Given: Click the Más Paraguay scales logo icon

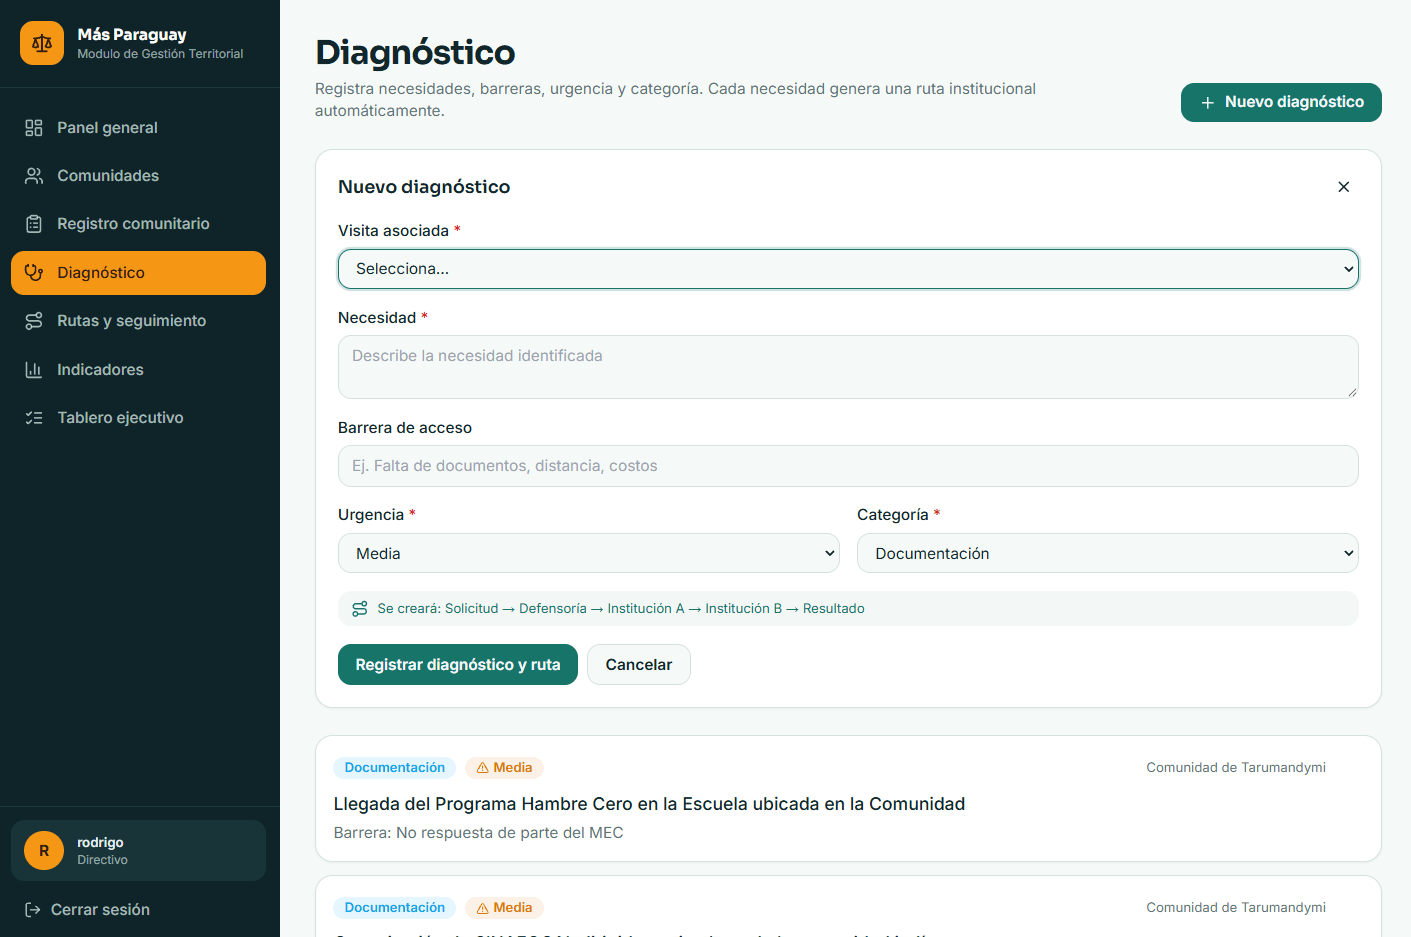Looking at the screenshot, I should click(x=42, y=43).
